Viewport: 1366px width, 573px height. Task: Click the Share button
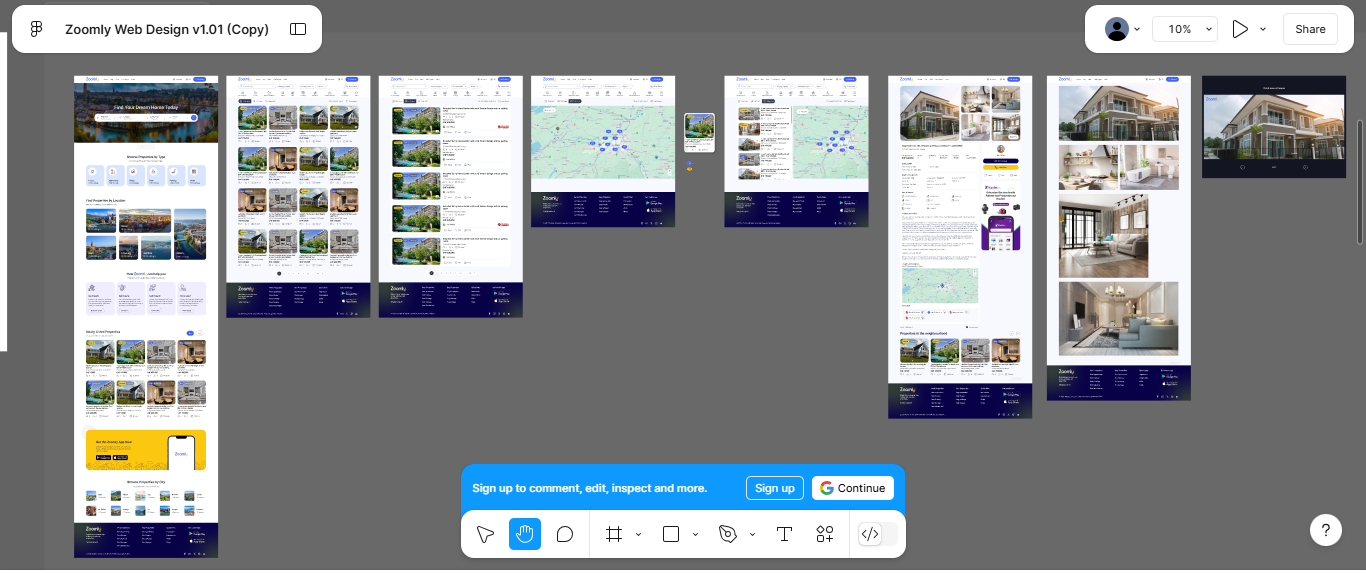pyautogui.click(x=1310, y=29)
